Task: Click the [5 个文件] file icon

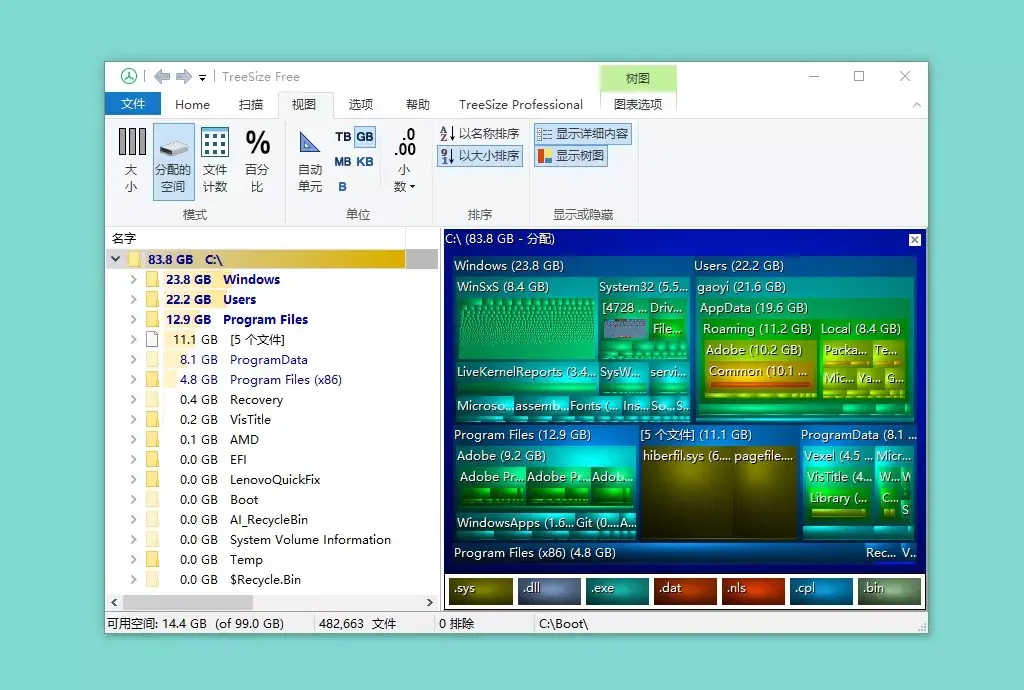Action: click(152, 339)
